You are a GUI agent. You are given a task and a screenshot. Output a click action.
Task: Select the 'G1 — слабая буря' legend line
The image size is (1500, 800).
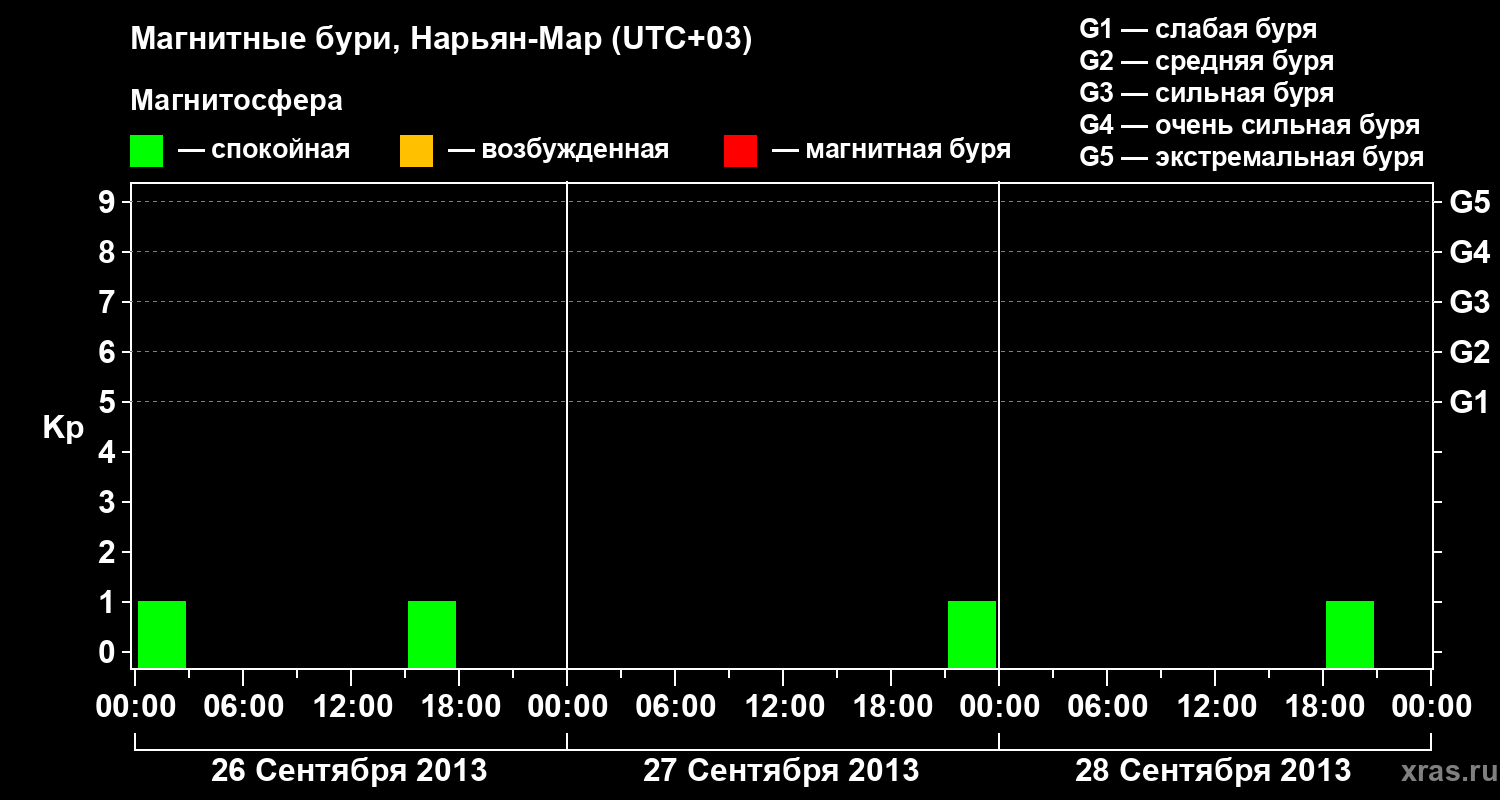(1199, 29)
